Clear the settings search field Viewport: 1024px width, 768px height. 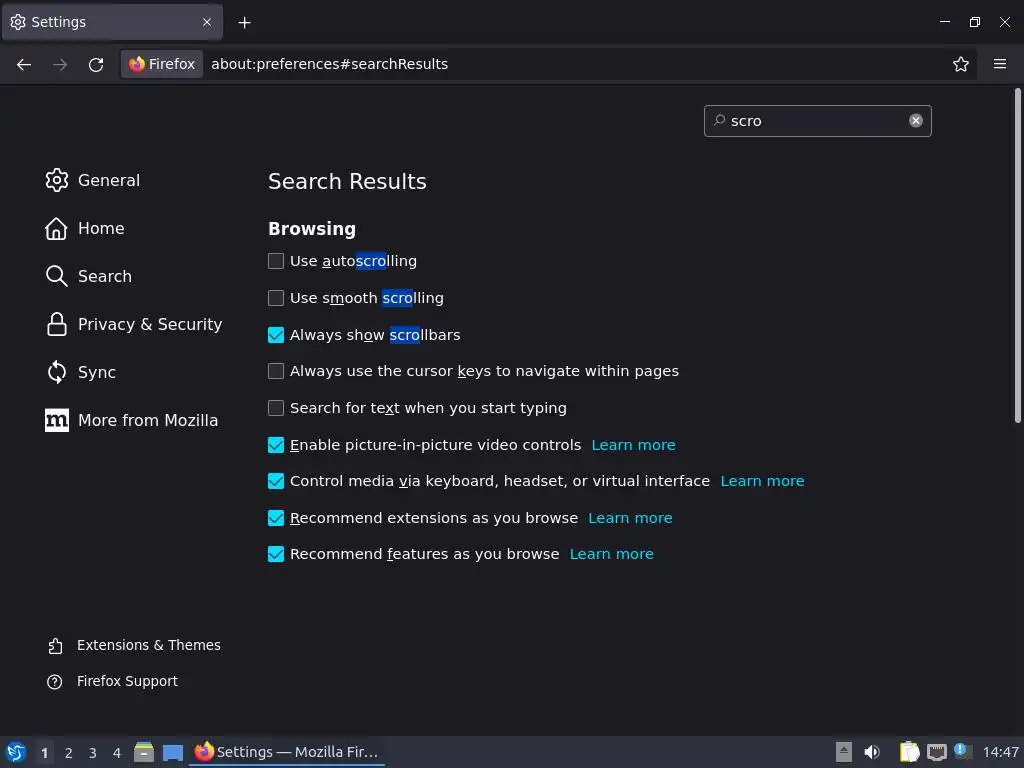(916, 121)
